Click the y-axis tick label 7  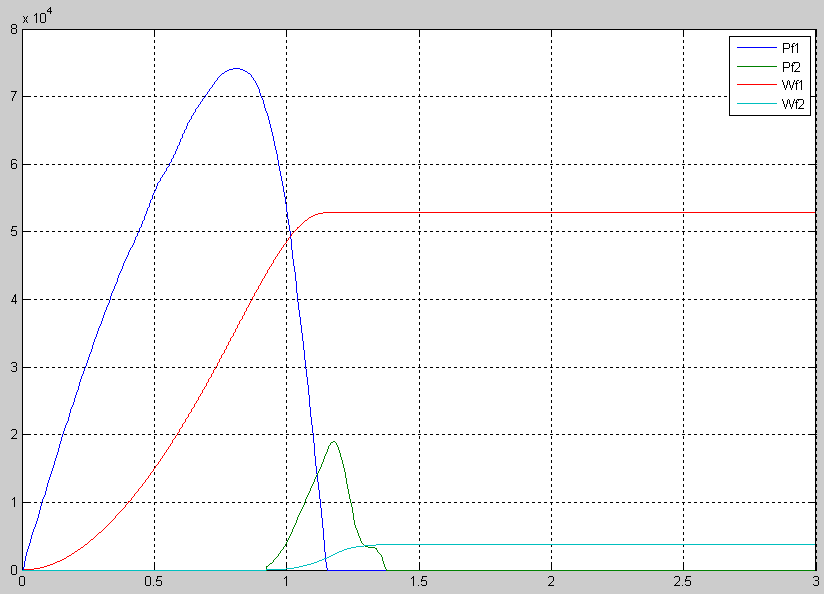pyautogui.click(x=14, y=97)
